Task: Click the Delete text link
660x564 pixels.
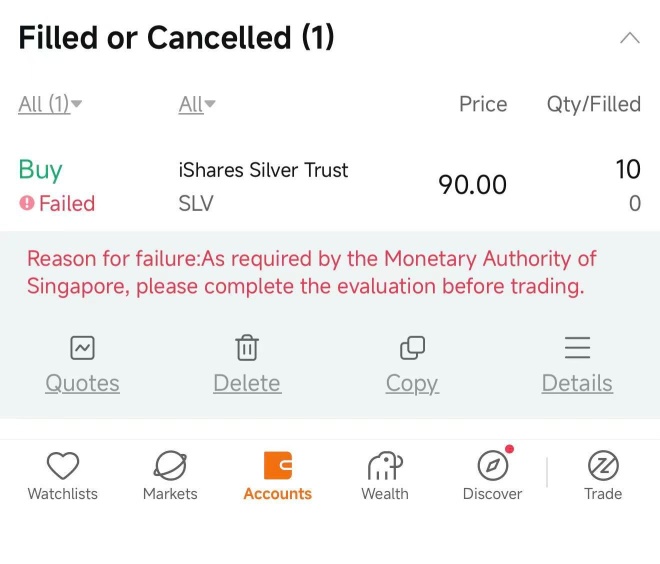Action: pos(247,383)
